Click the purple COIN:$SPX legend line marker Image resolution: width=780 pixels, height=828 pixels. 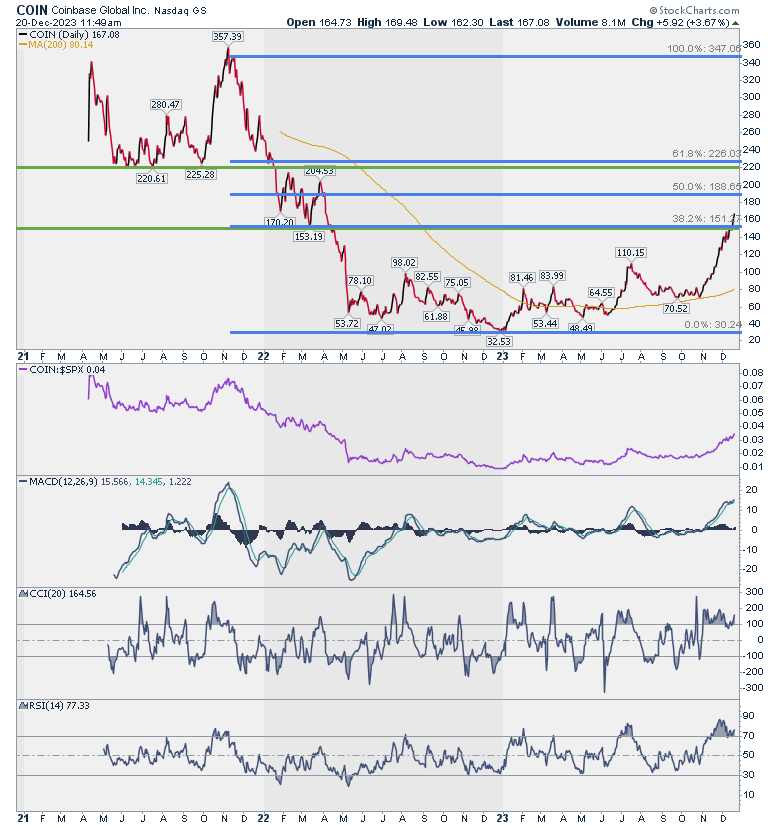[23, 370]
